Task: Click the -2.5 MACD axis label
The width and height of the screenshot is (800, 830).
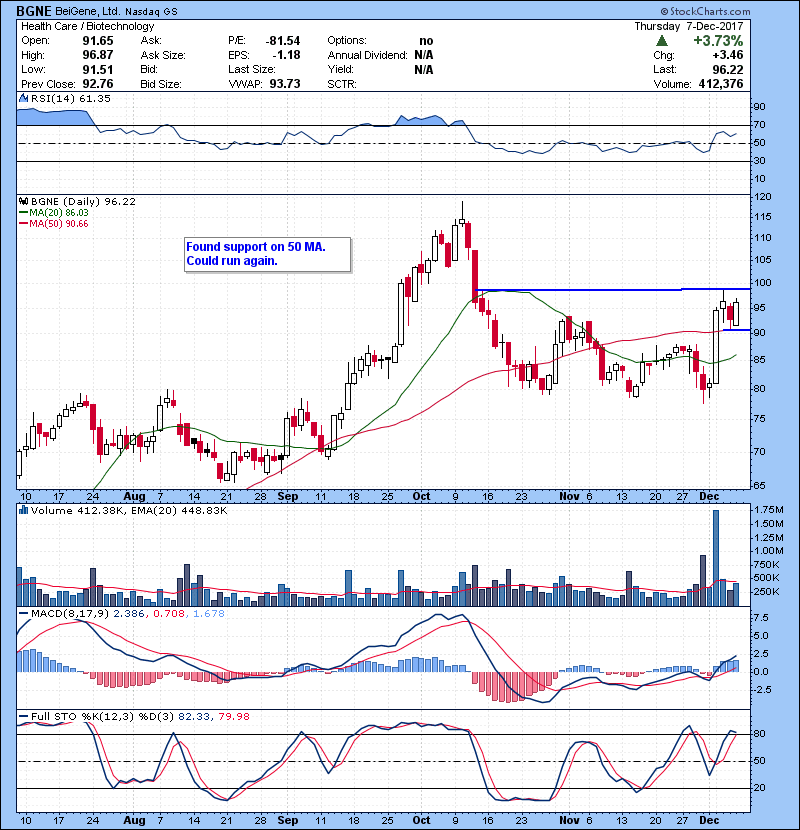Action: pyautogui.click(x=763, y=690)
